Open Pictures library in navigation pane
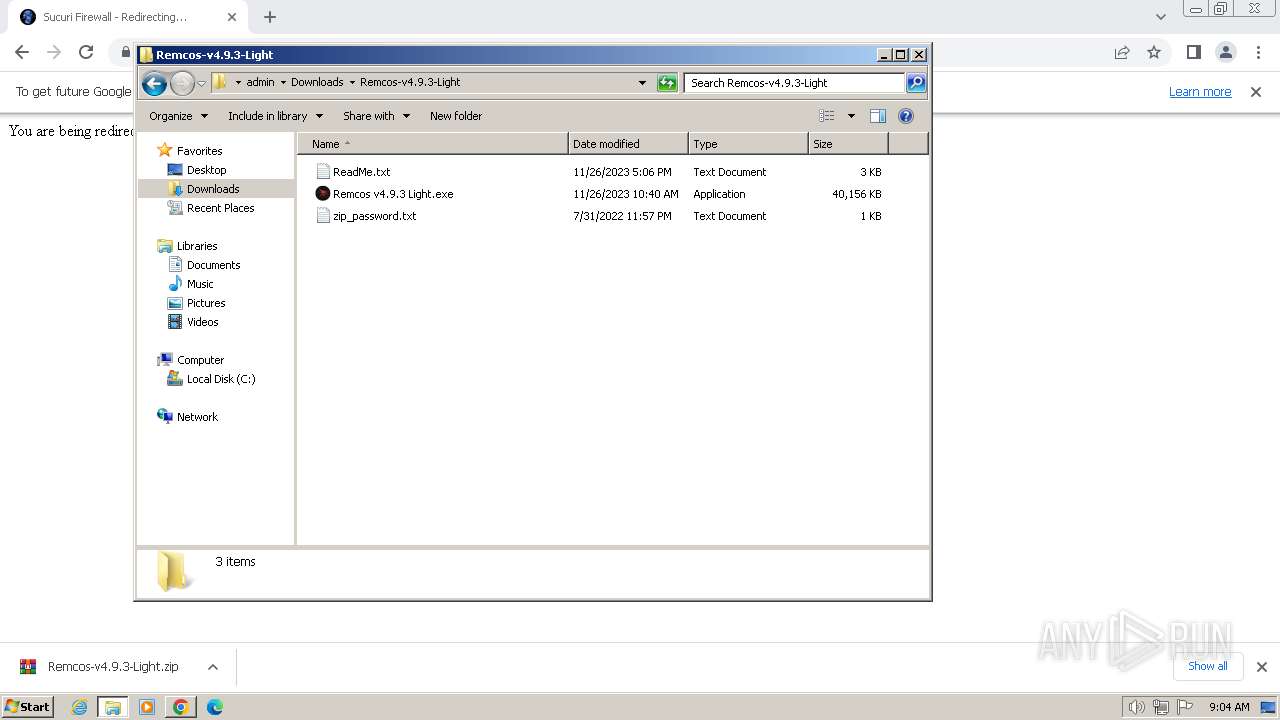Image resolution: width=1280 pixels, height=720 pixels. [206, 303]
